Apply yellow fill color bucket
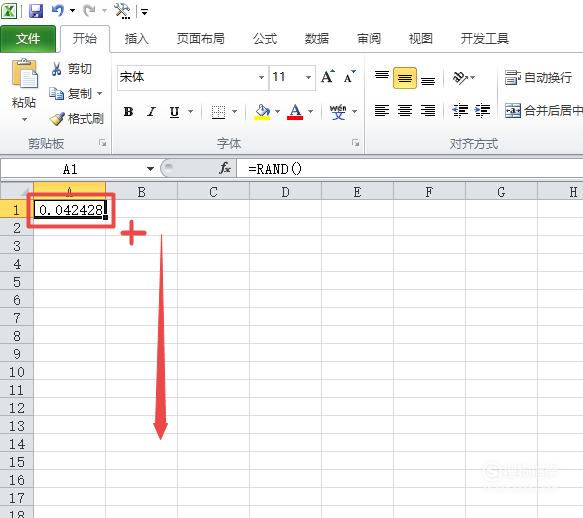 [x=262, y=112]
